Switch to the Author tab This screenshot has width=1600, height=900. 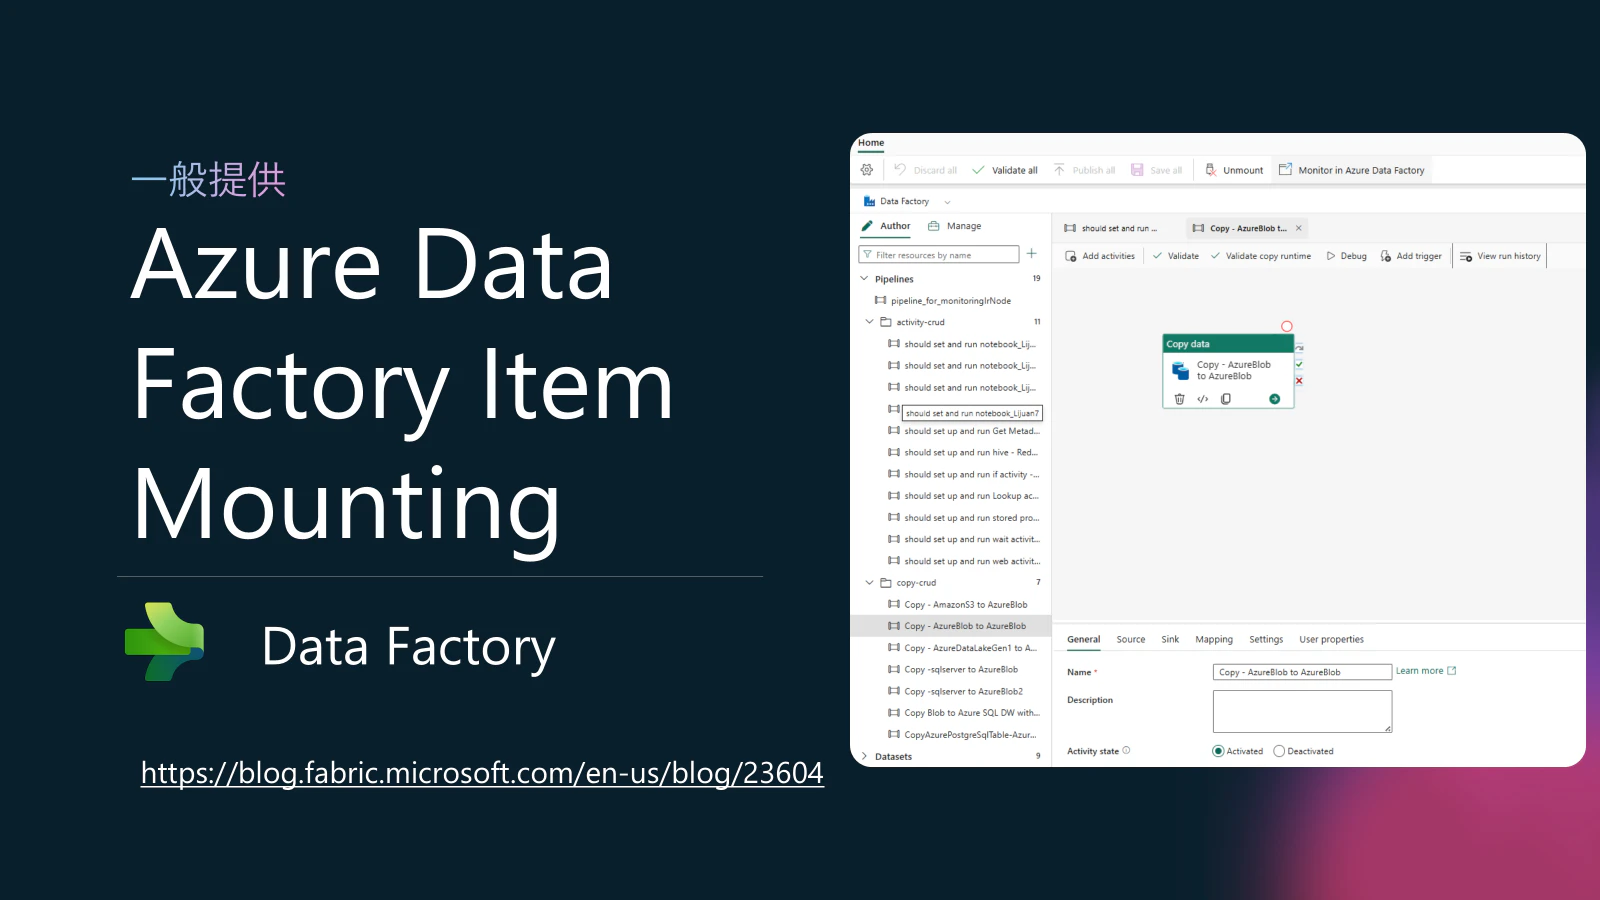click(886, 226)
